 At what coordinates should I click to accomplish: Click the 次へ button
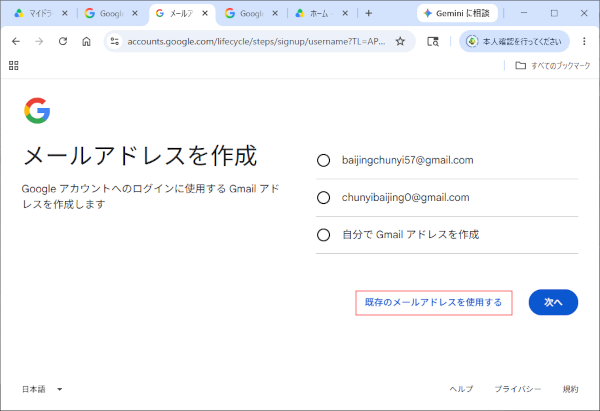tap(553, 302)
